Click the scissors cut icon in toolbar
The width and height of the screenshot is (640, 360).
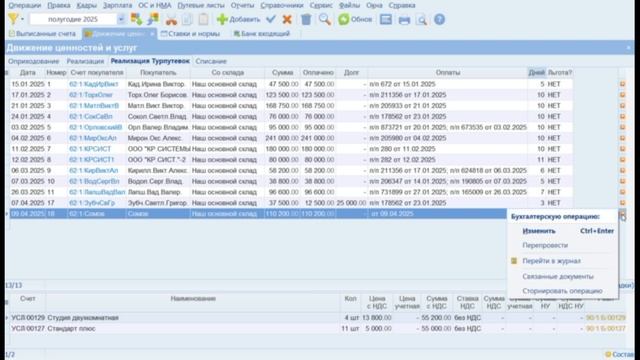tap(171, 19)
